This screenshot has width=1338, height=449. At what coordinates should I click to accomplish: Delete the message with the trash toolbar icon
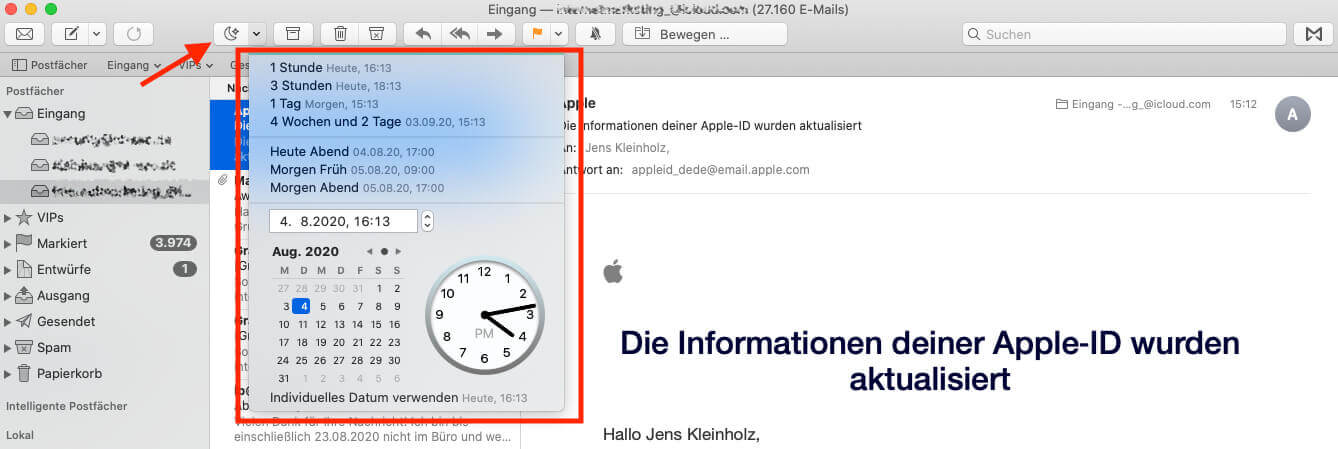tap(340, 34)
